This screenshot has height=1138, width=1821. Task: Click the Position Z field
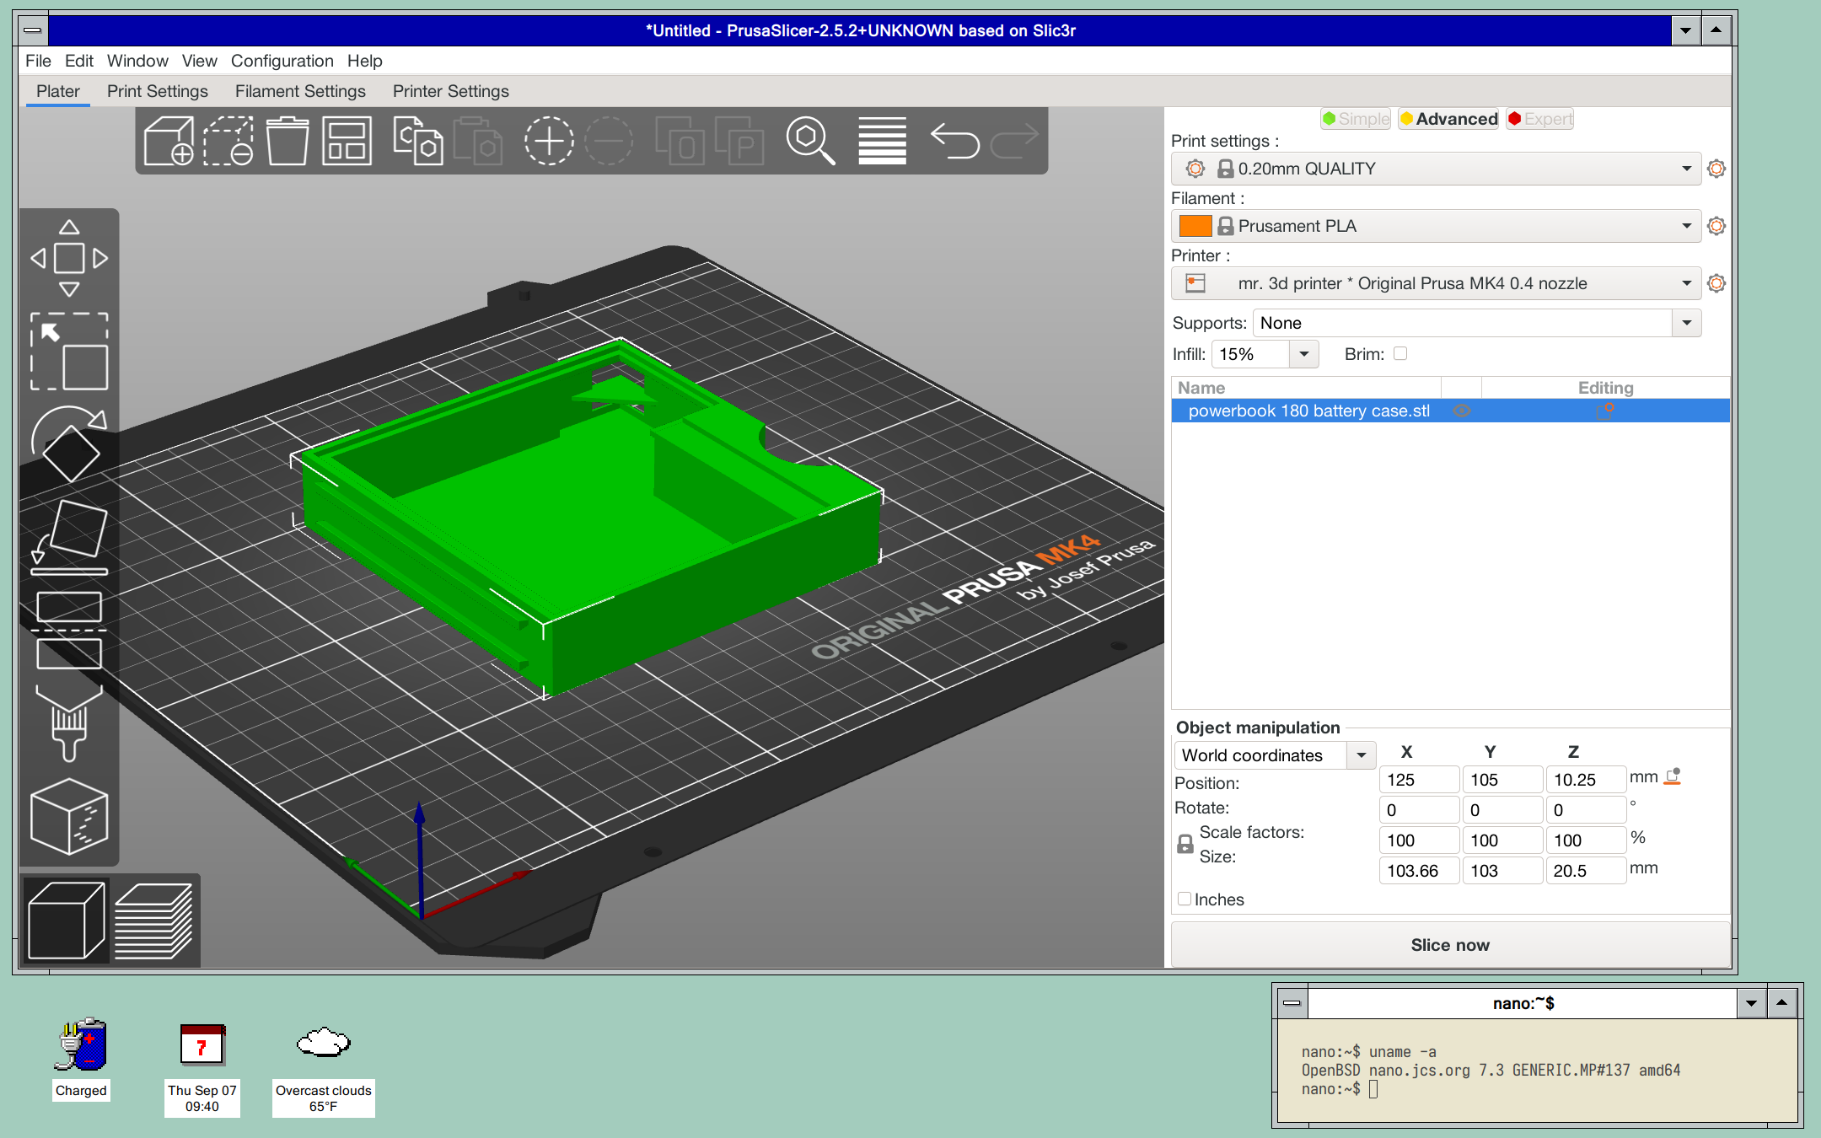click(1586, 780)
